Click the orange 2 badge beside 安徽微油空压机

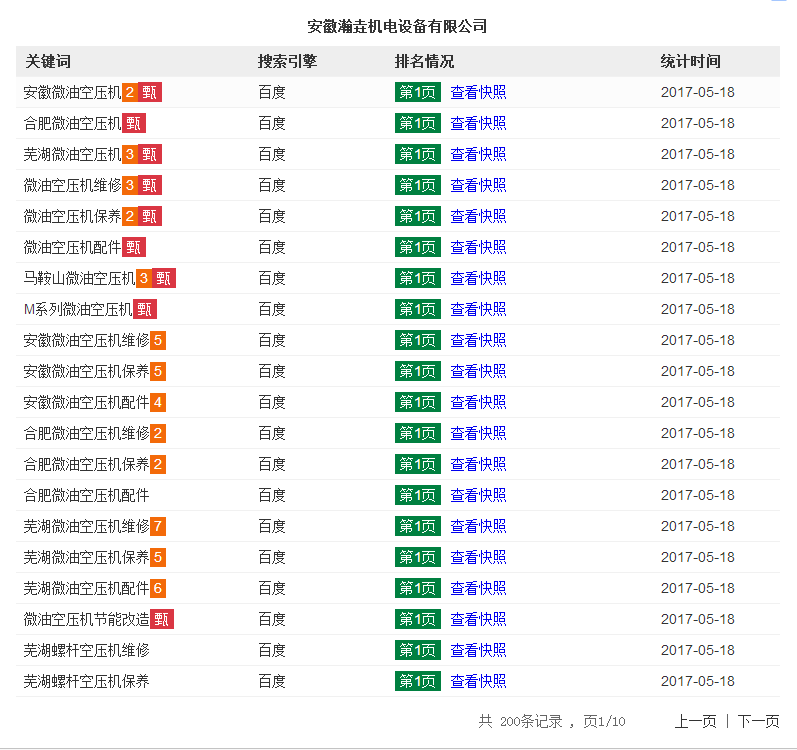[129, 92]
